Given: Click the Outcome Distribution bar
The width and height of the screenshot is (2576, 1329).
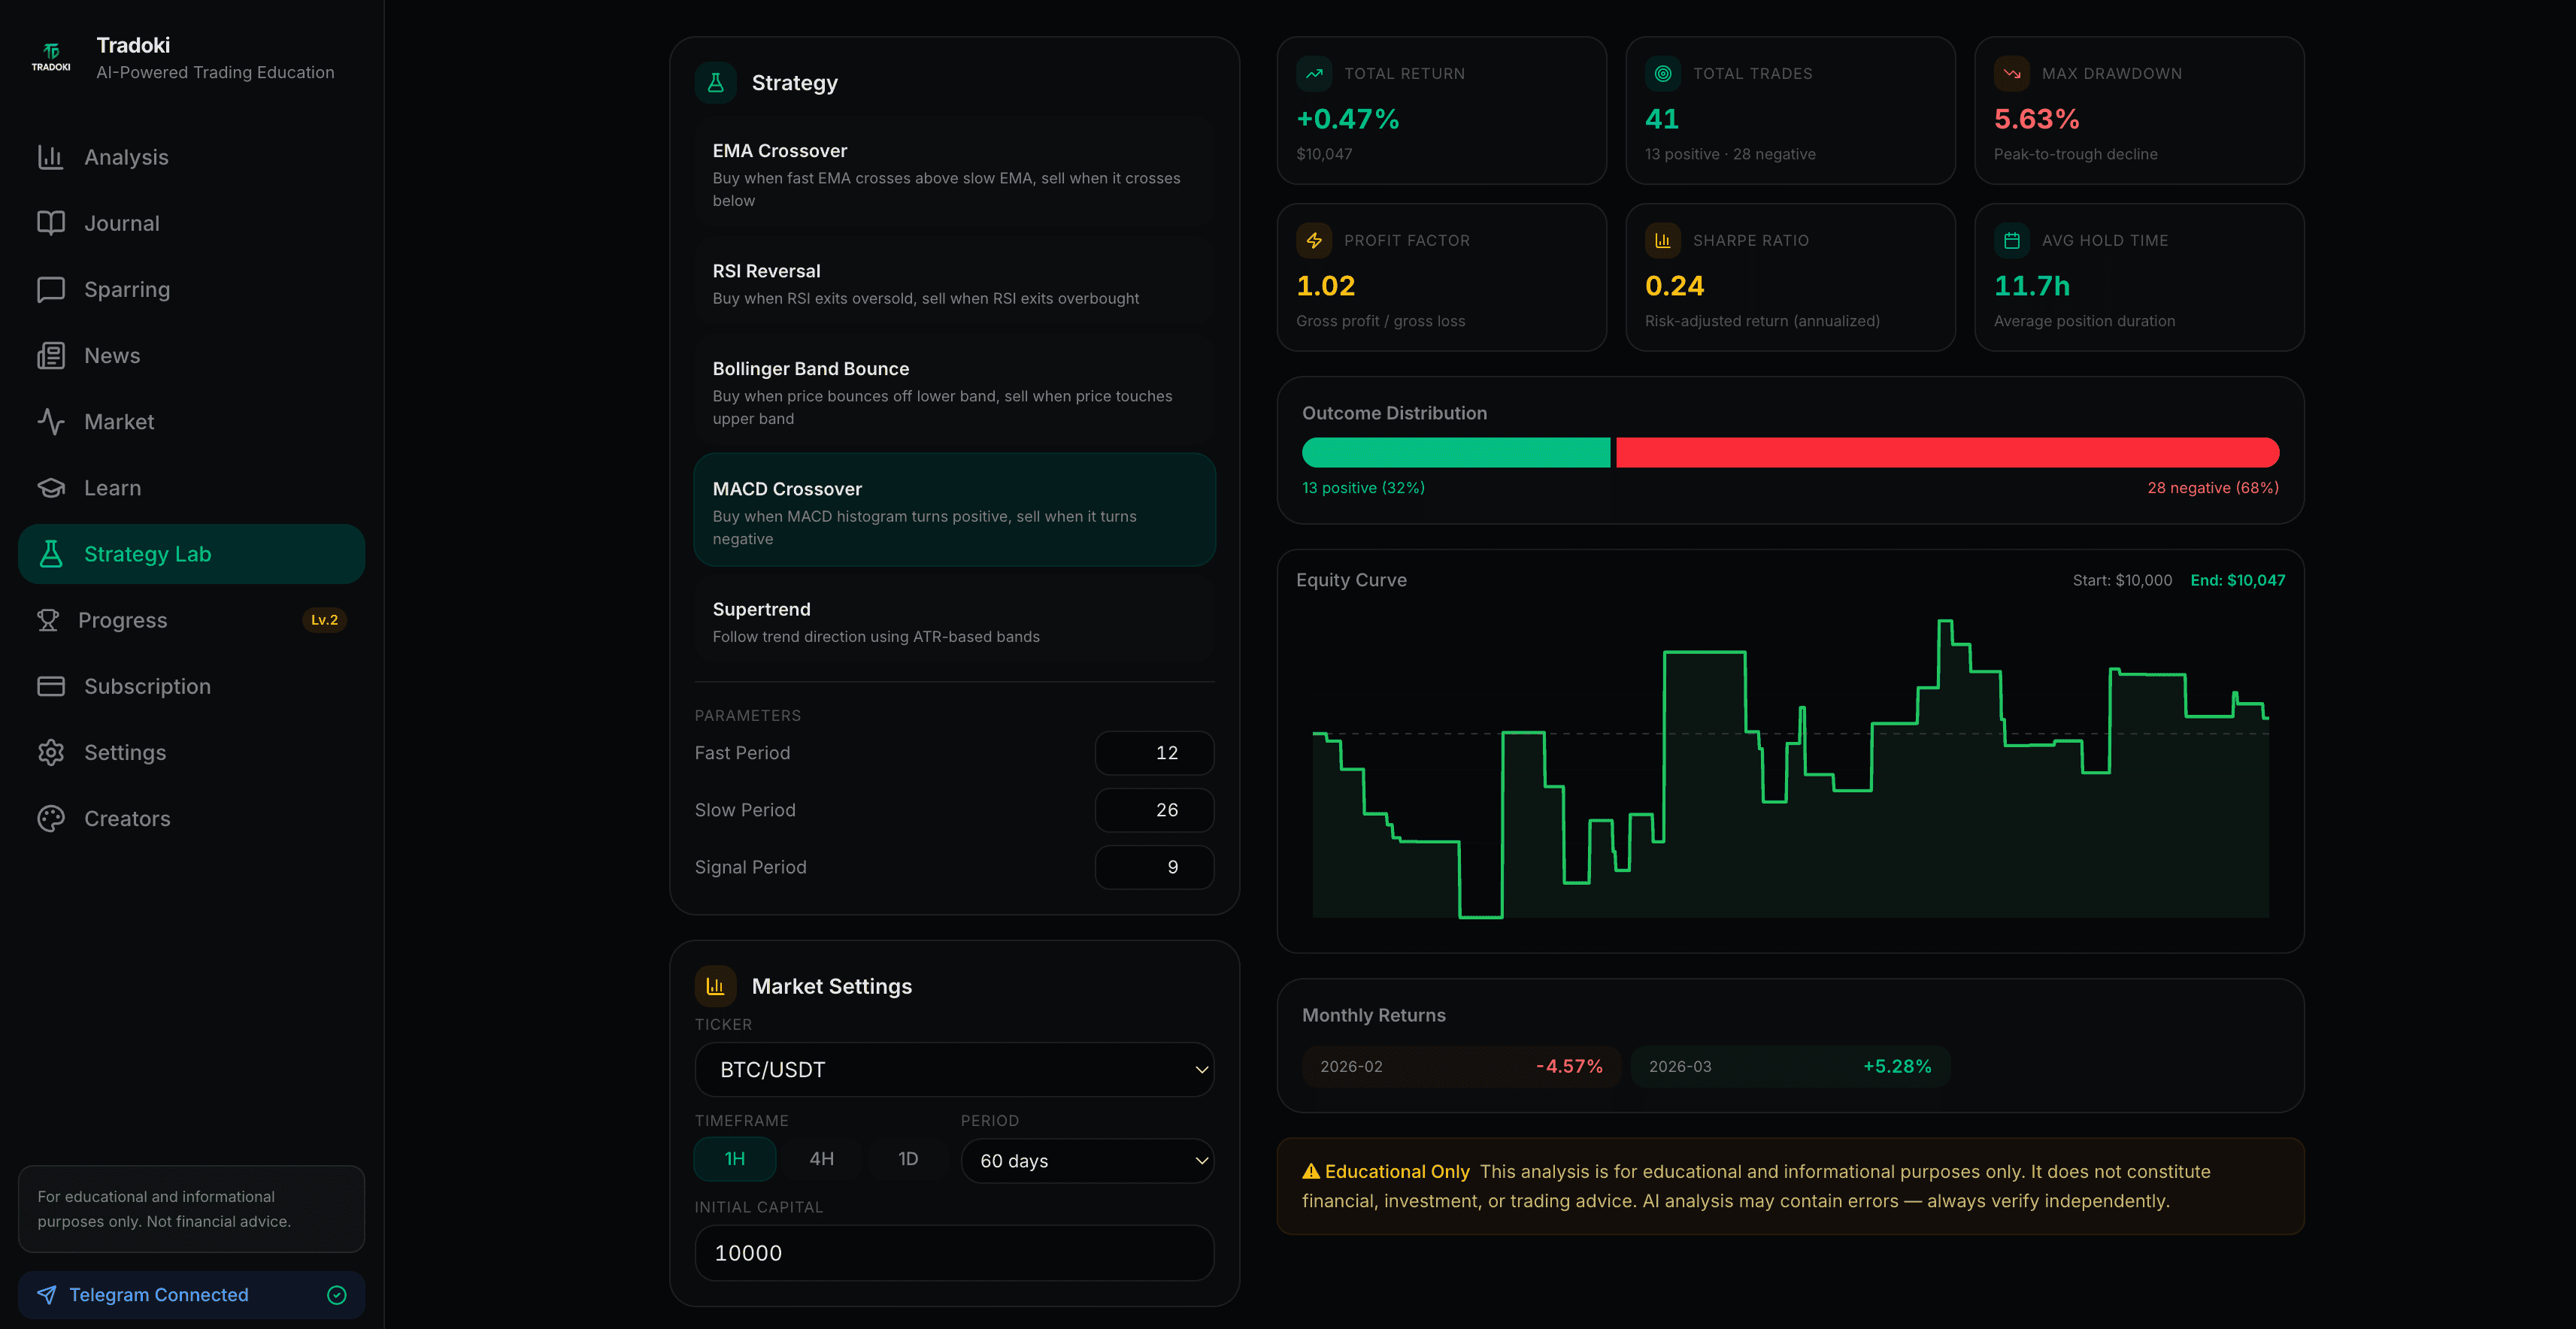Looking at the screenshot, I should click(x=1790, y=452).
